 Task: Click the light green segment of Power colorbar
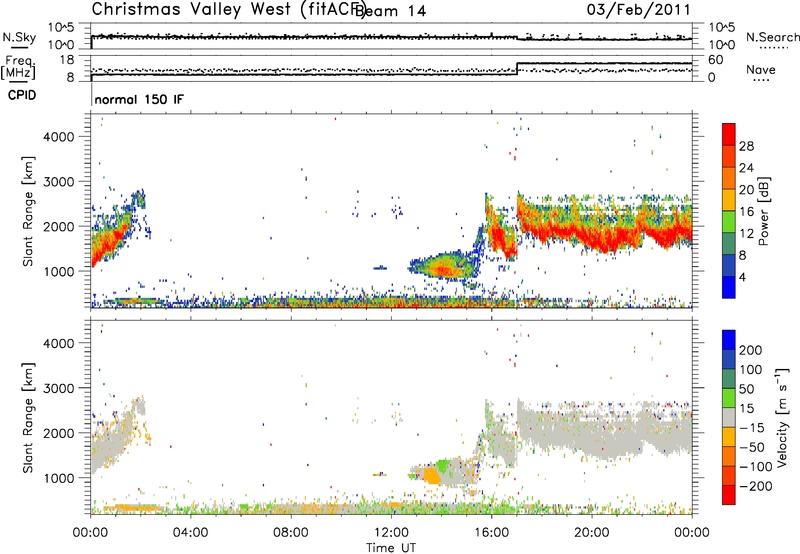(x=729, y=222)
